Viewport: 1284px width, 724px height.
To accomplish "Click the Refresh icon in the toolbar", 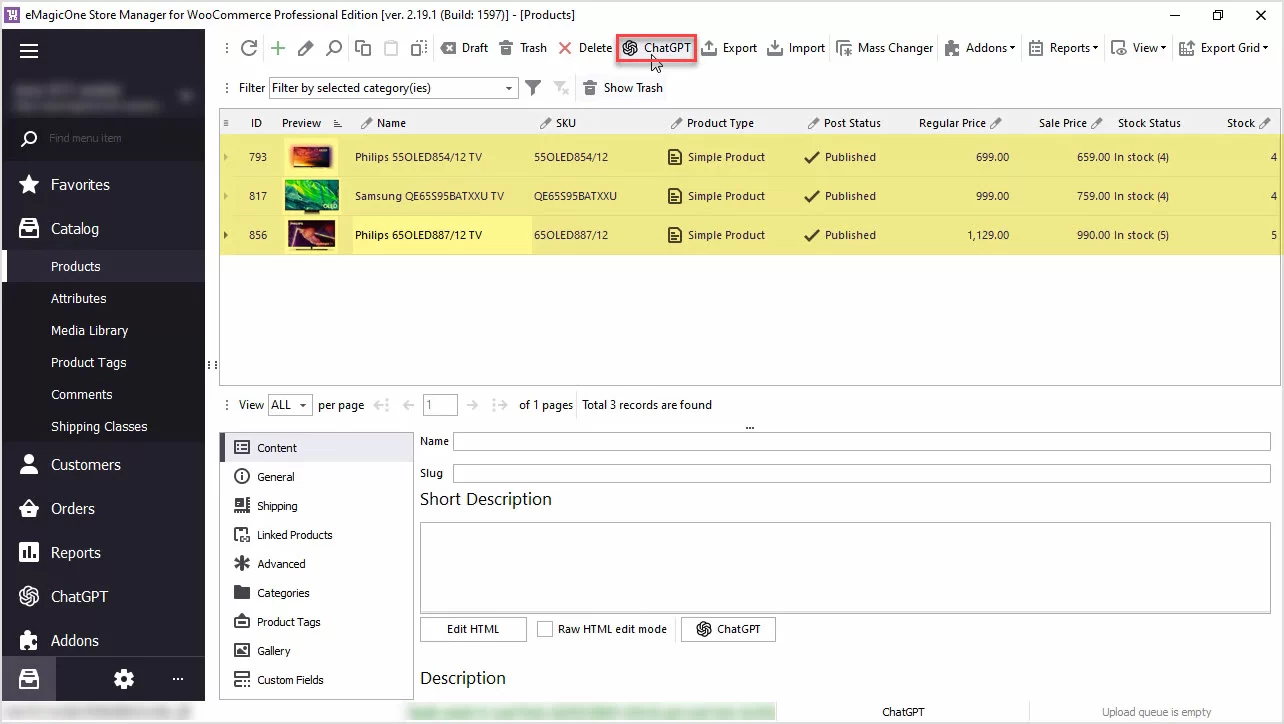I will (249, 48).
